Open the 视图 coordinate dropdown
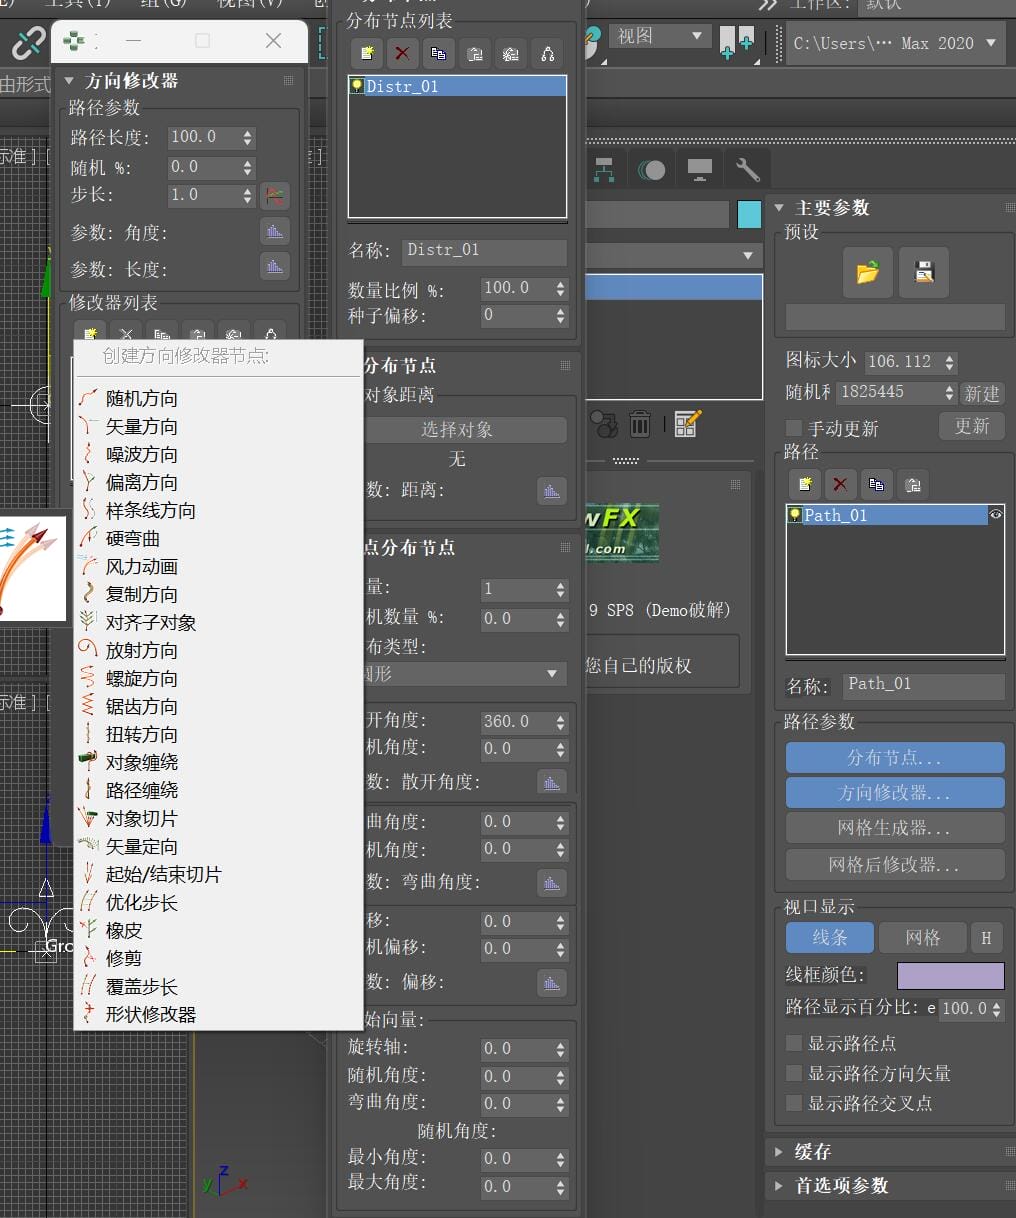The image size is (1016, 1218). pos(659,36)
